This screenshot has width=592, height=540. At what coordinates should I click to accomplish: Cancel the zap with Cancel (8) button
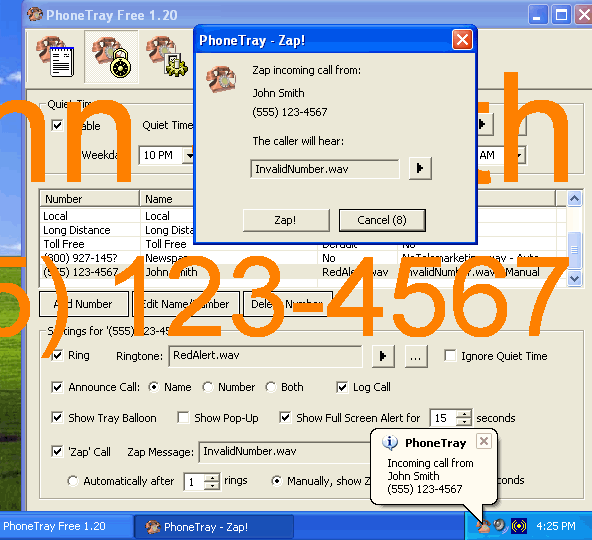382,220
